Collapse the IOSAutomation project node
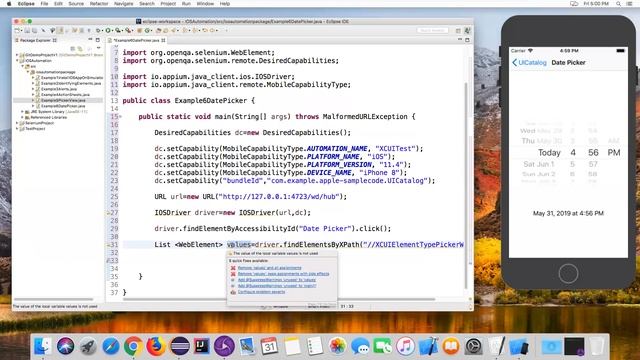The image size is (640, 360). [x=17, y=60]
